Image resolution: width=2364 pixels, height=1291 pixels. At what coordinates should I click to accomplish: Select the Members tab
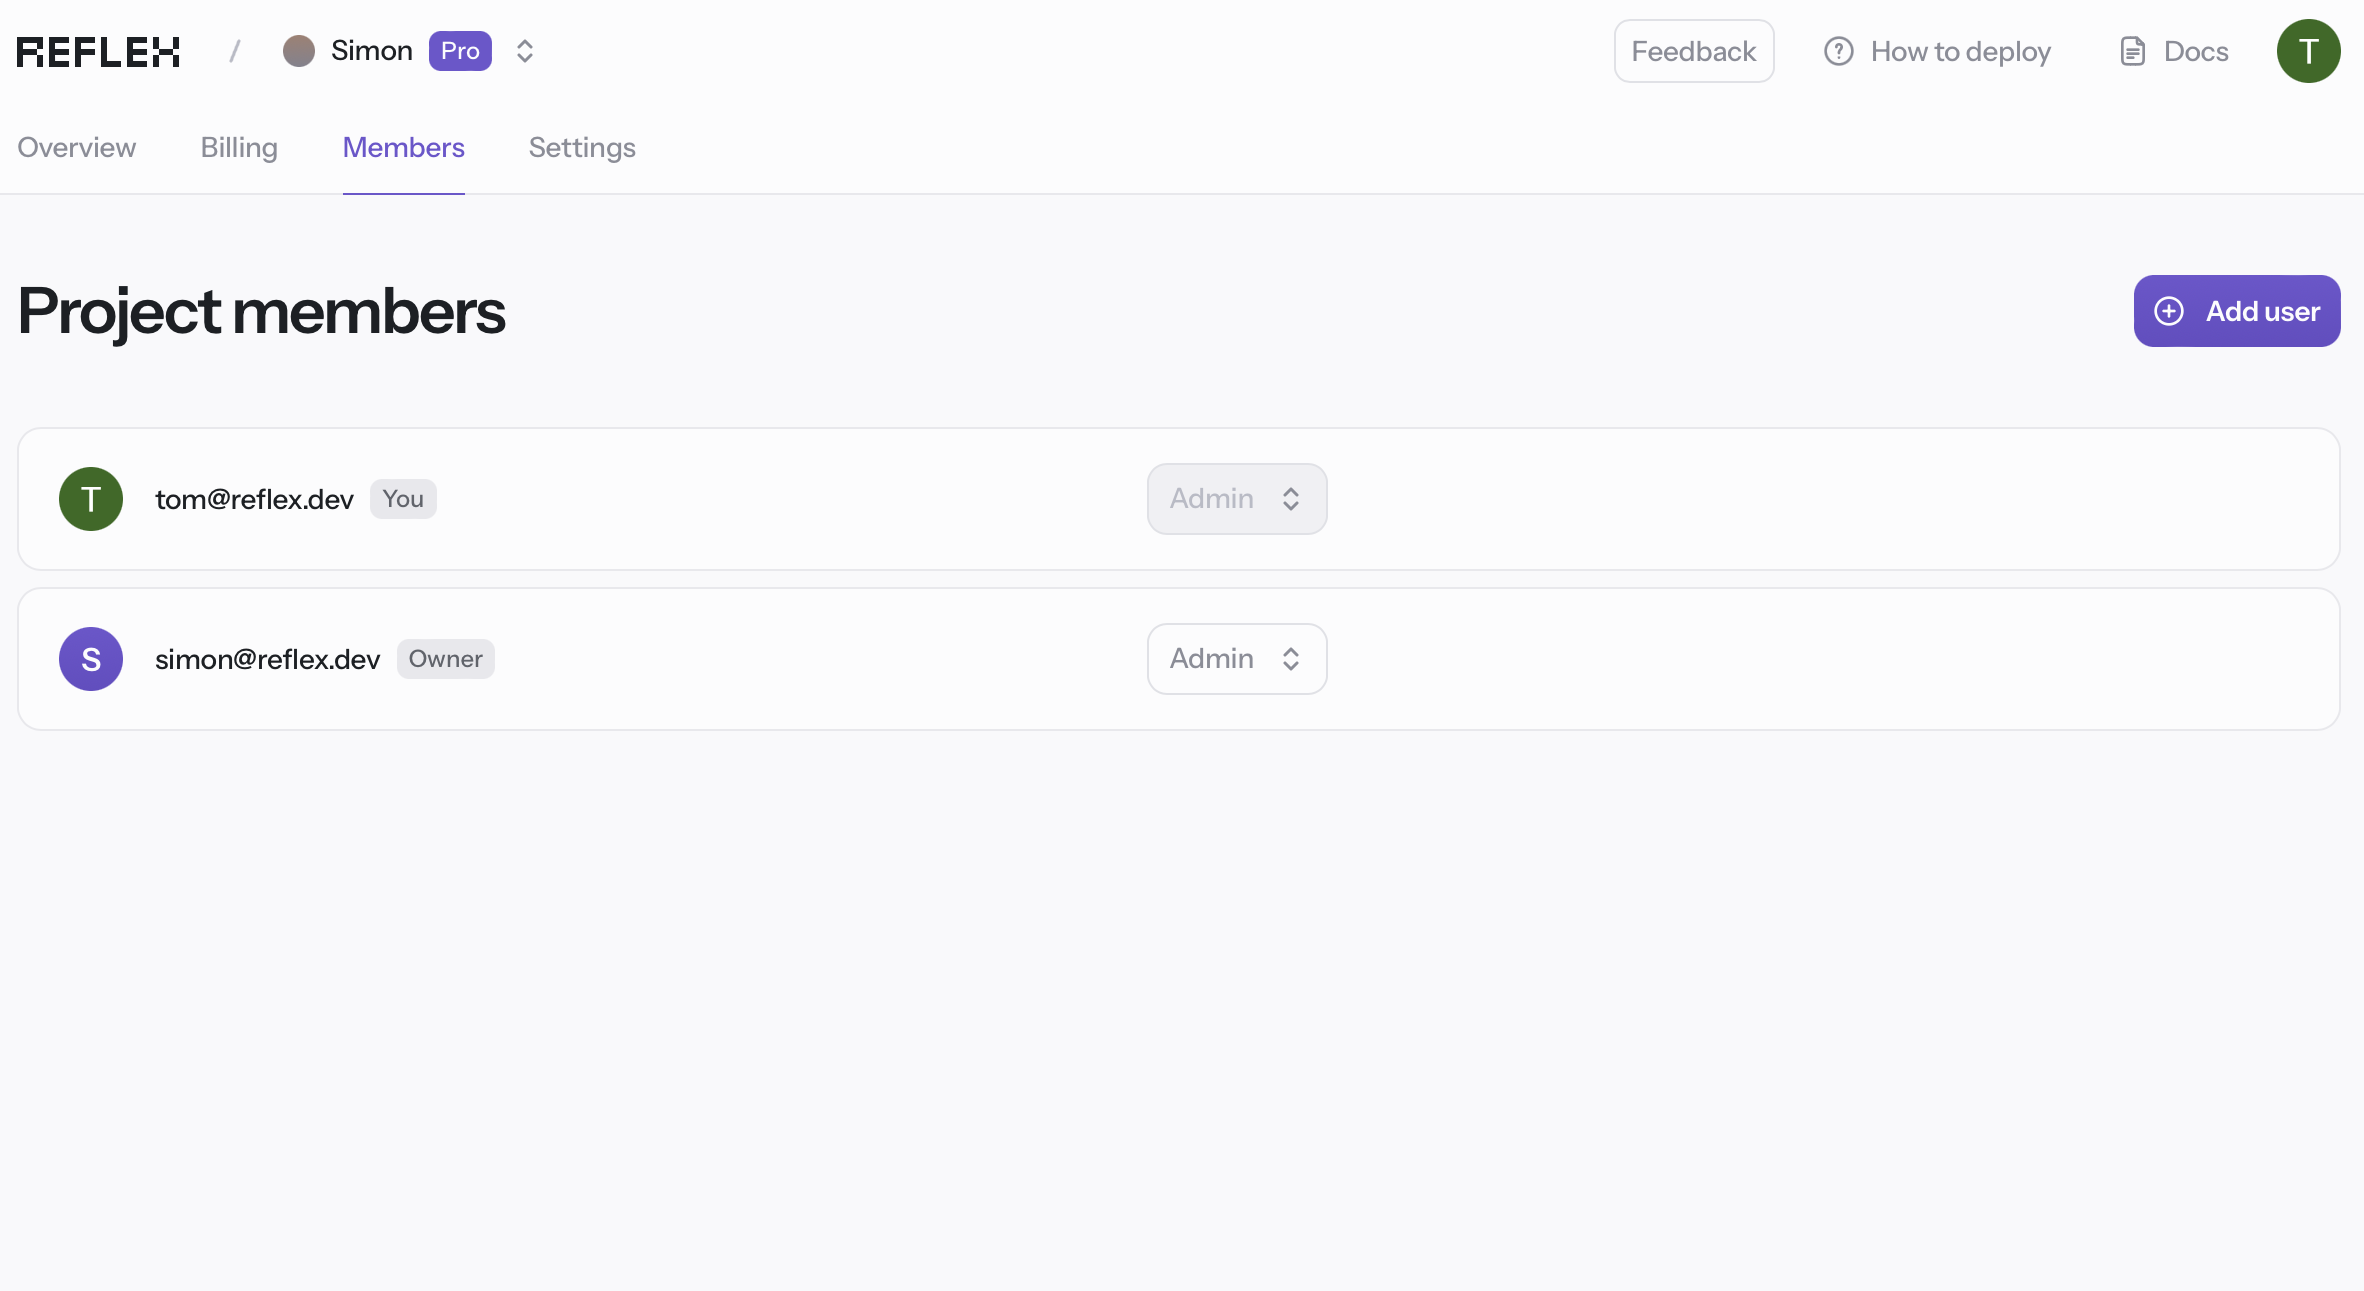[x=403, y=147]
